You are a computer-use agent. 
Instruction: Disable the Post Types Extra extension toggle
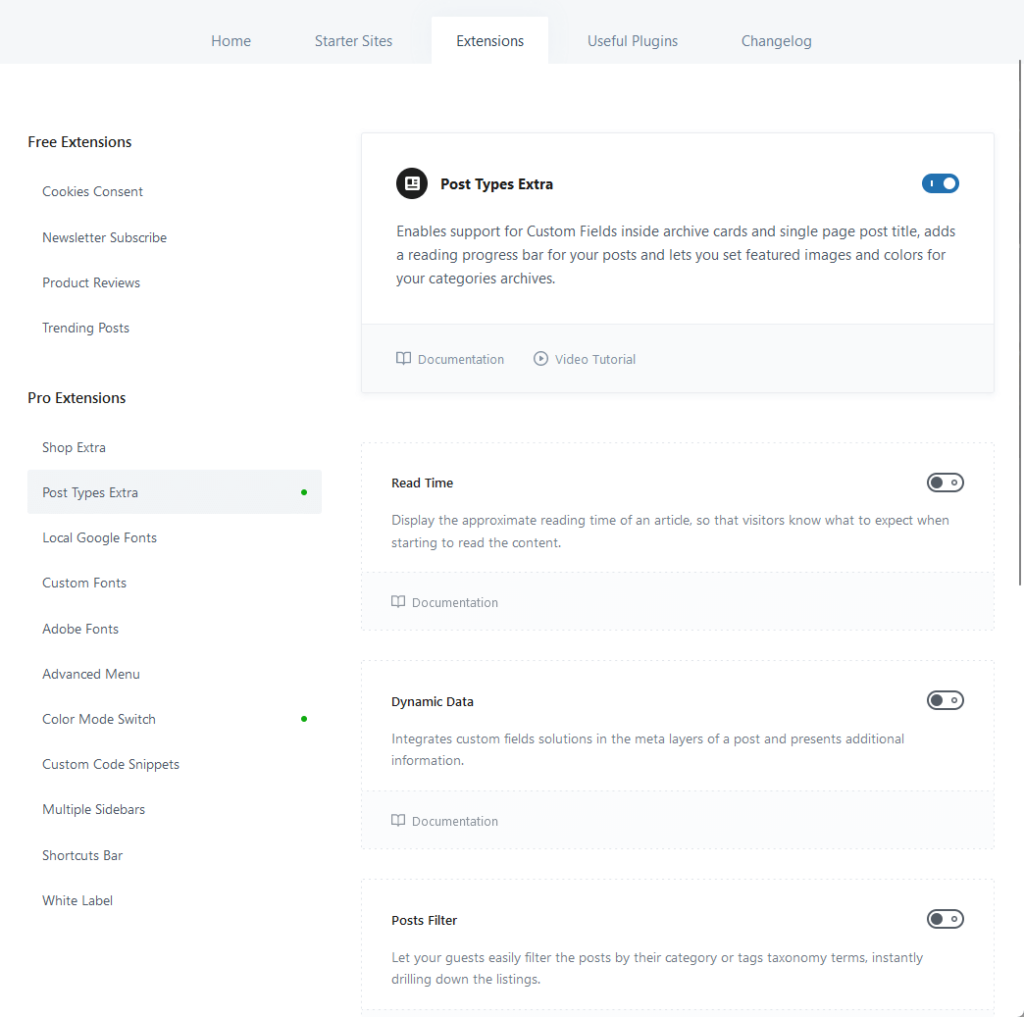tap(940, 184)
